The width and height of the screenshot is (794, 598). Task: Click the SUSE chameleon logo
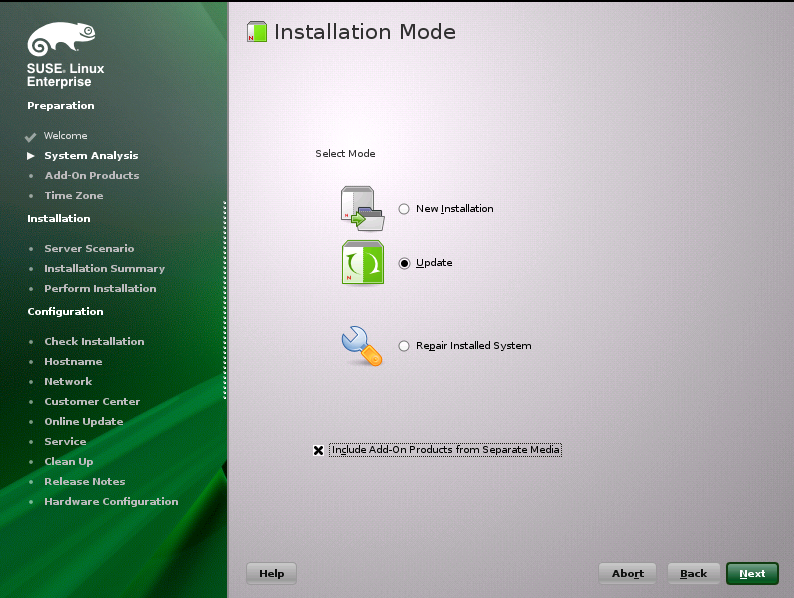click(61, 38)
